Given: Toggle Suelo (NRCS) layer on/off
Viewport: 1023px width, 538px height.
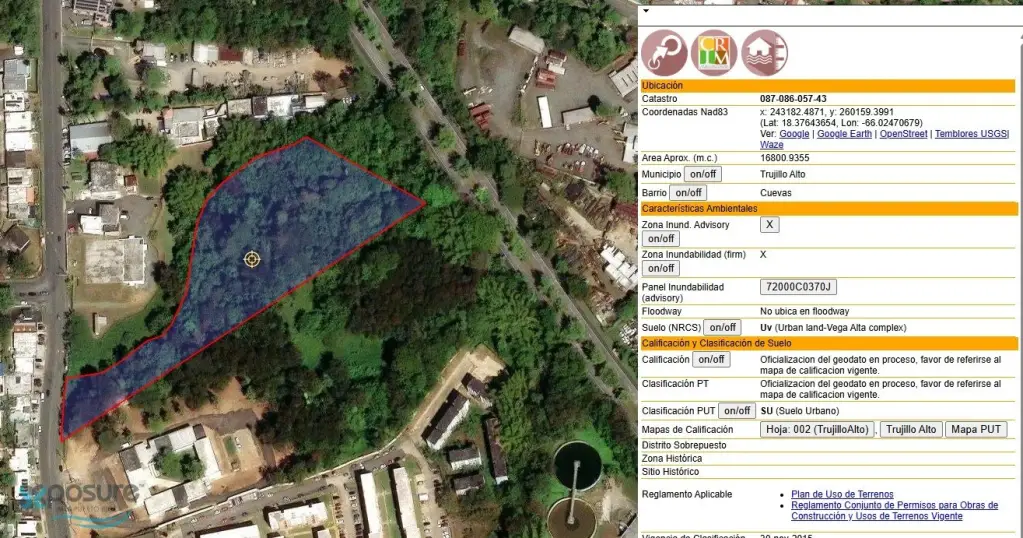Looking at the screenshot, I should [722, 328].
